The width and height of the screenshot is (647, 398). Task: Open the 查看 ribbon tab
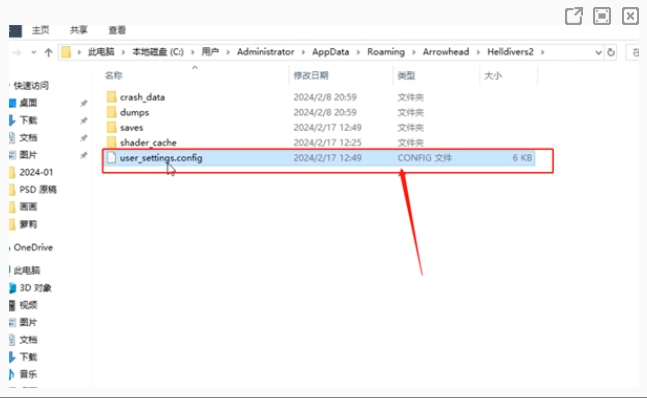pyautogui.click(x=117, y=30)
